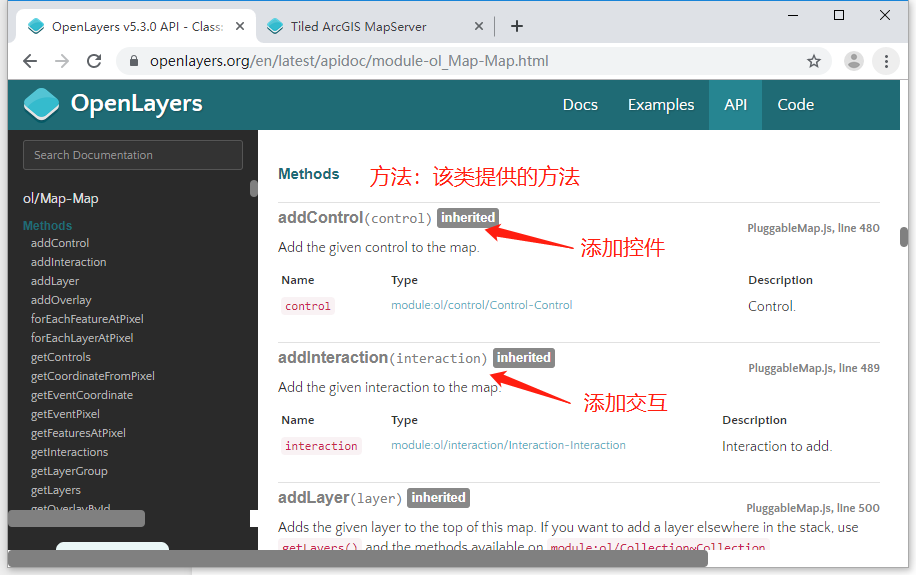Jump to addInteraction in sidebar

[68, 262]
